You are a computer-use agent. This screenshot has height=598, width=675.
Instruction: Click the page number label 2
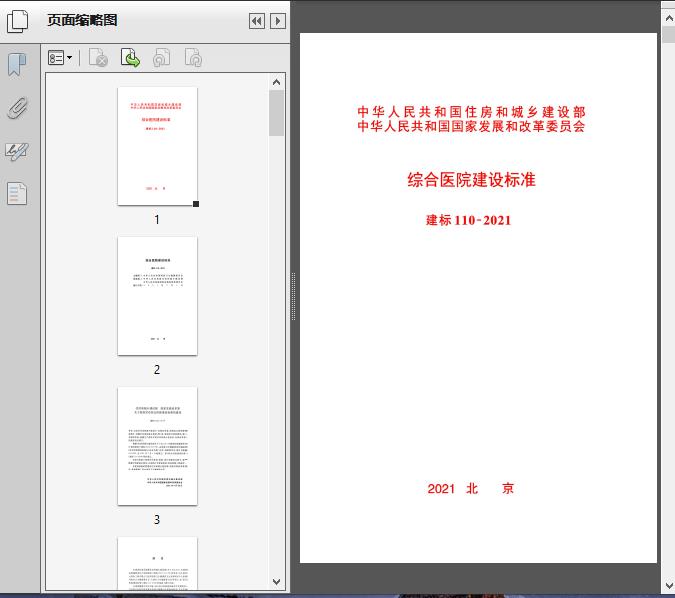(x=157, y=369)
